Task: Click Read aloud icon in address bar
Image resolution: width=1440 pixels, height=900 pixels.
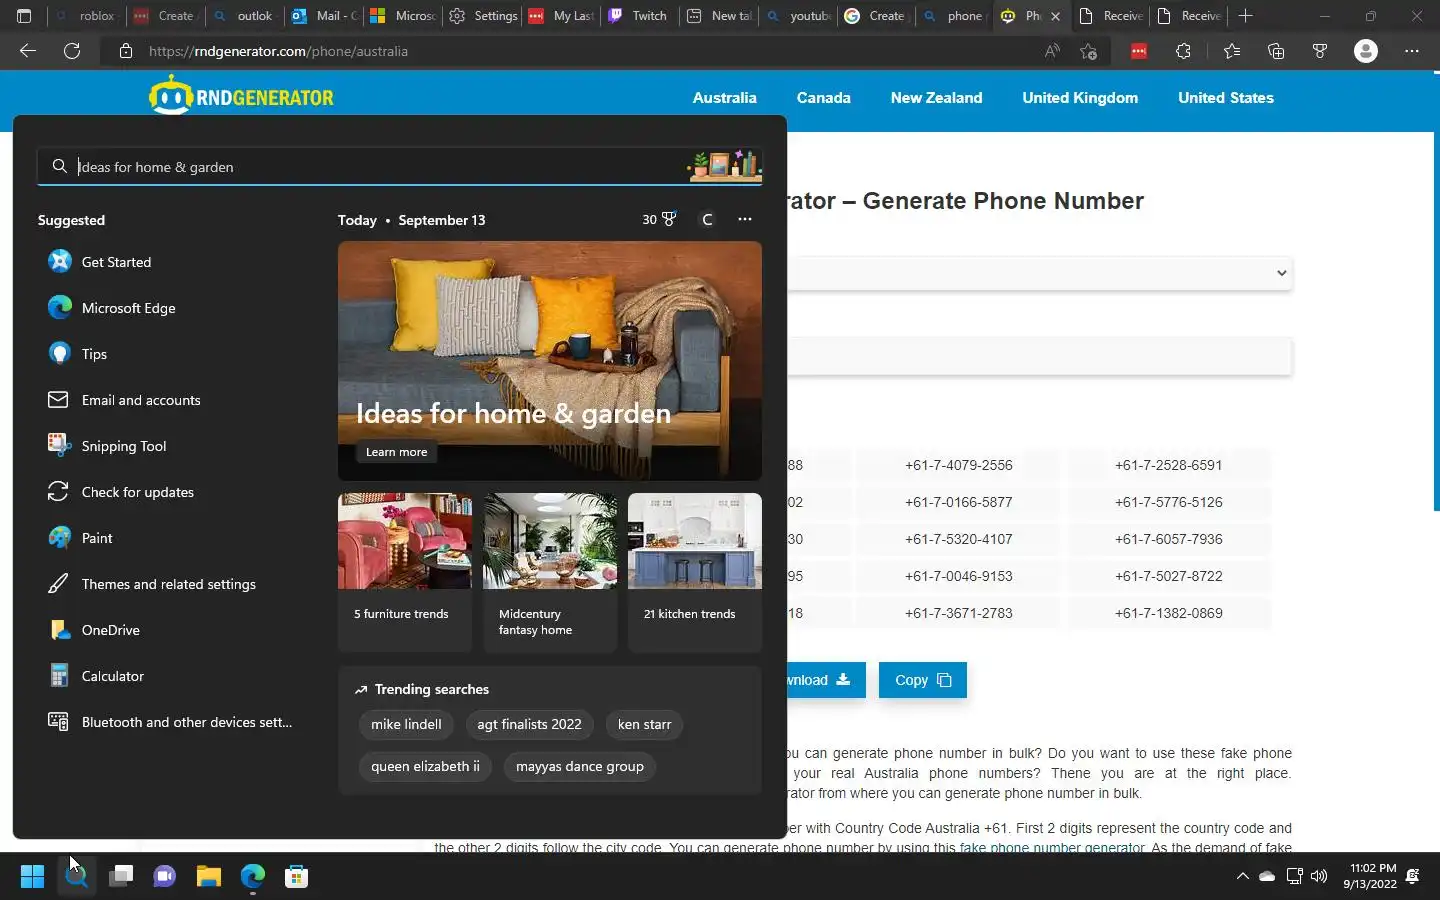Action: [1052, 51]
